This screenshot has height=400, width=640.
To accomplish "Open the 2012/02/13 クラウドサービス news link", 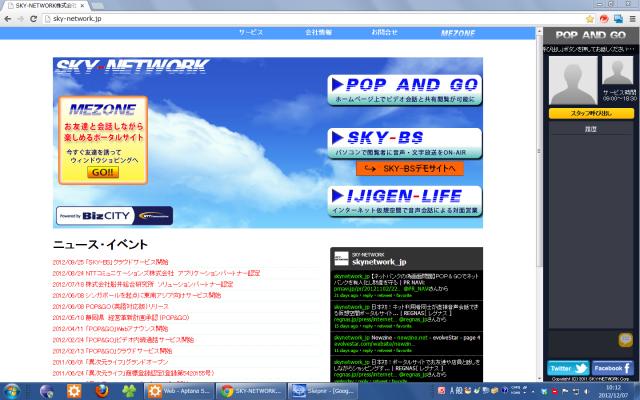I will [112, 351].
